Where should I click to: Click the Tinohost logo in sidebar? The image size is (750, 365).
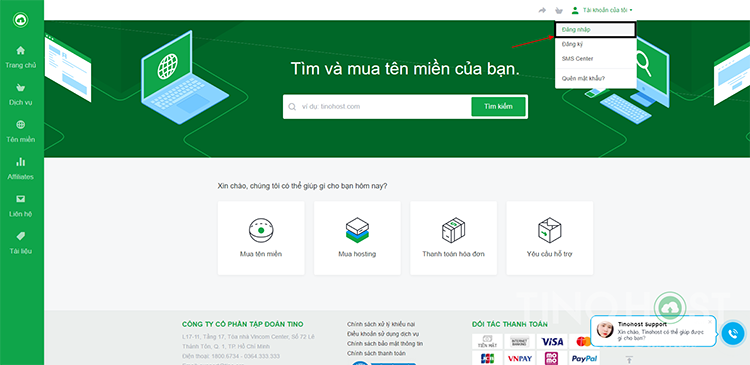[x=21, y=20]
